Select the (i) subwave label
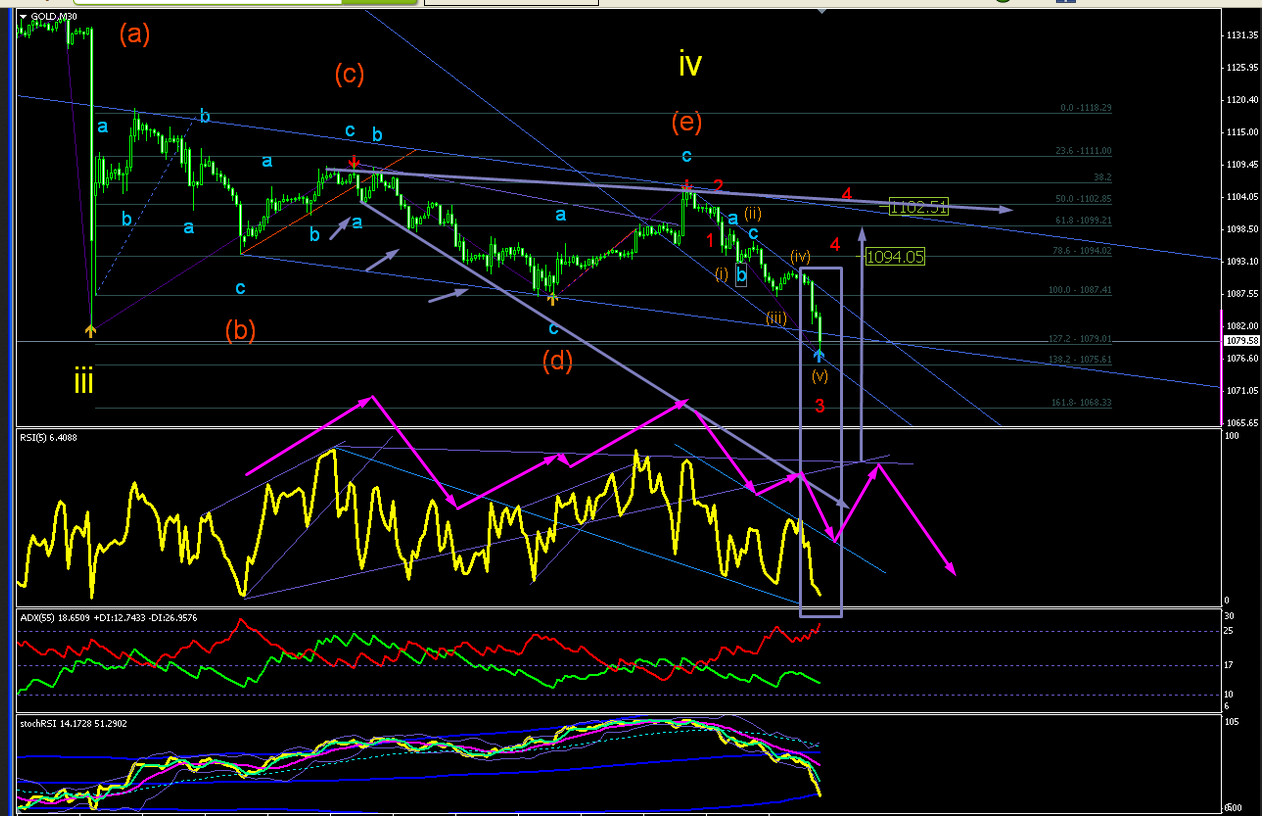The height and width of the screenshot is (816, 1262). (722, 273)
